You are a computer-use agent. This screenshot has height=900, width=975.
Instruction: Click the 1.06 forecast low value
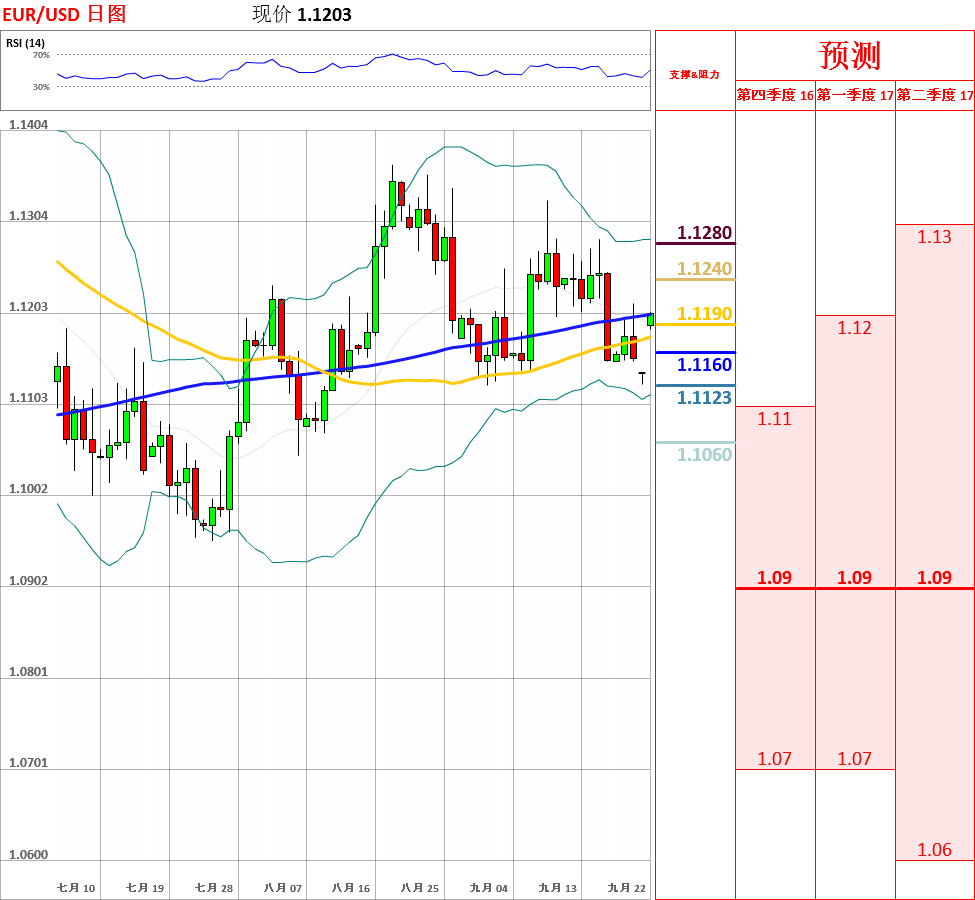point(935,850)
